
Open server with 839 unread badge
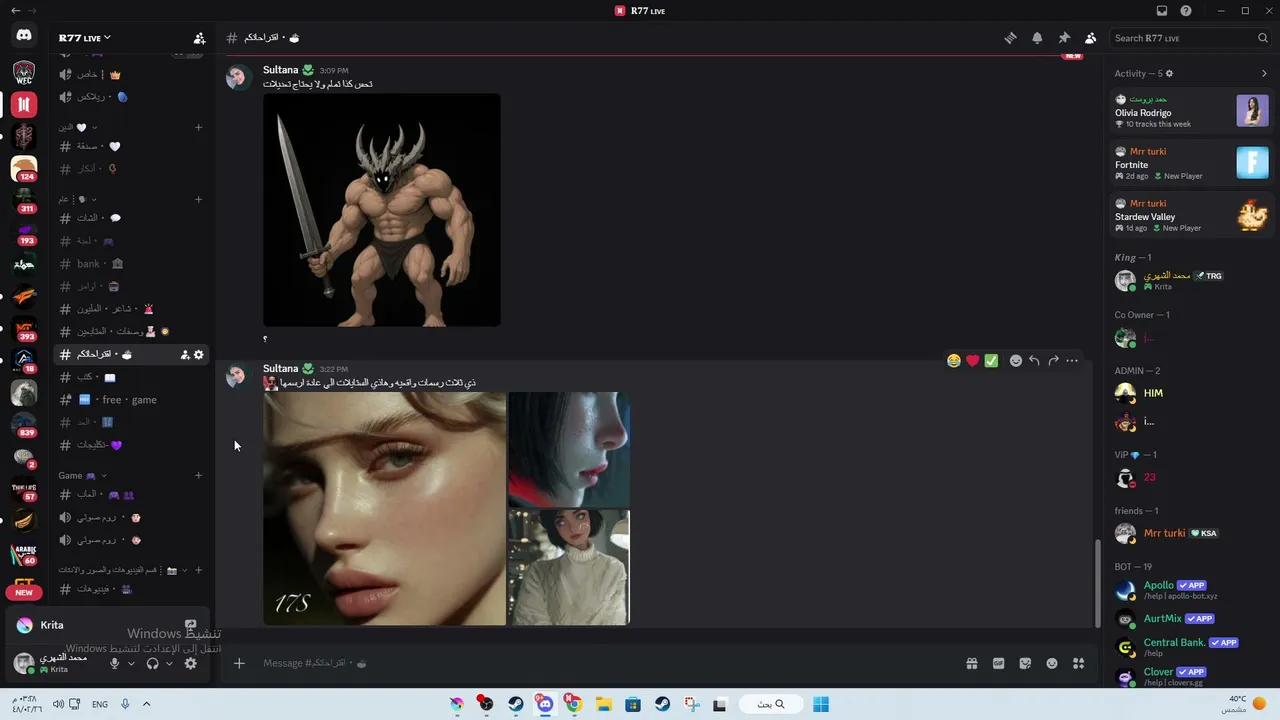point(24,424)
